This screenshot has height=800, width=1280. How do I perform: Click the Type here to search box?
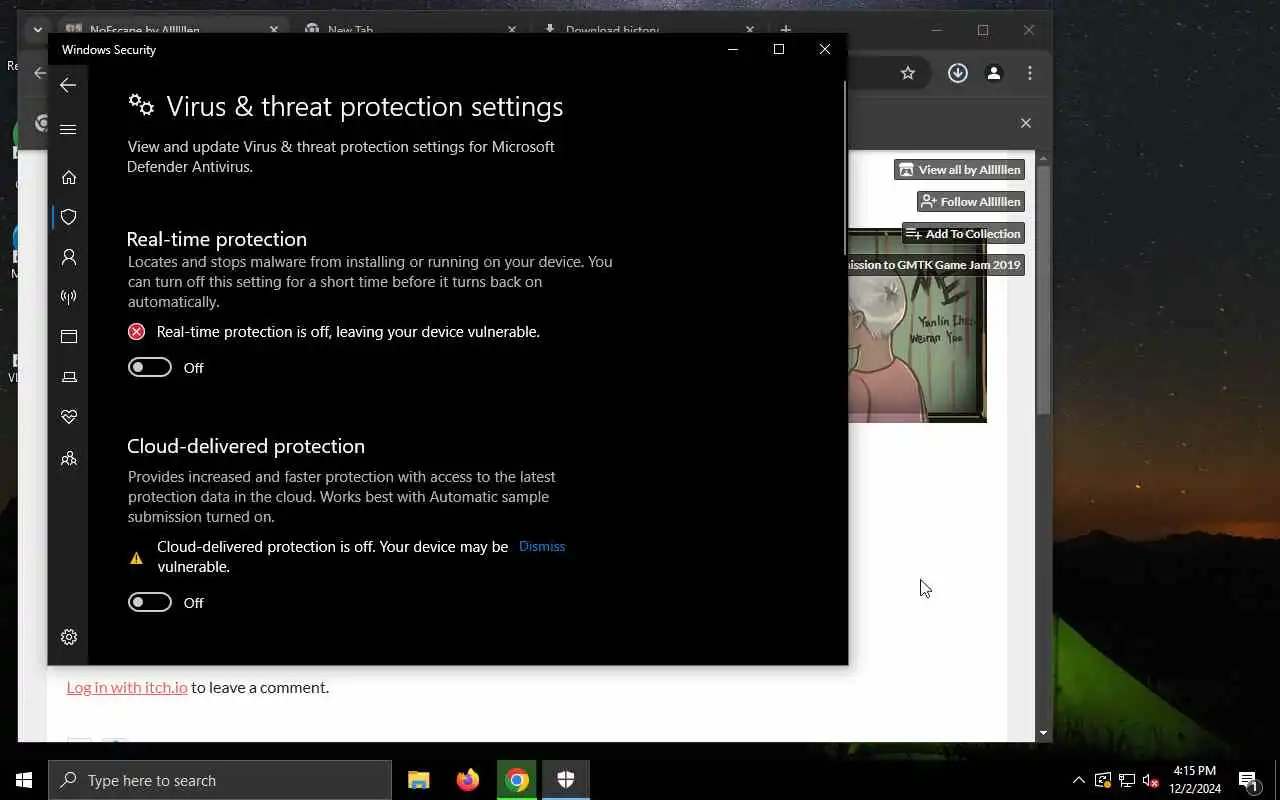click(220, 780)
